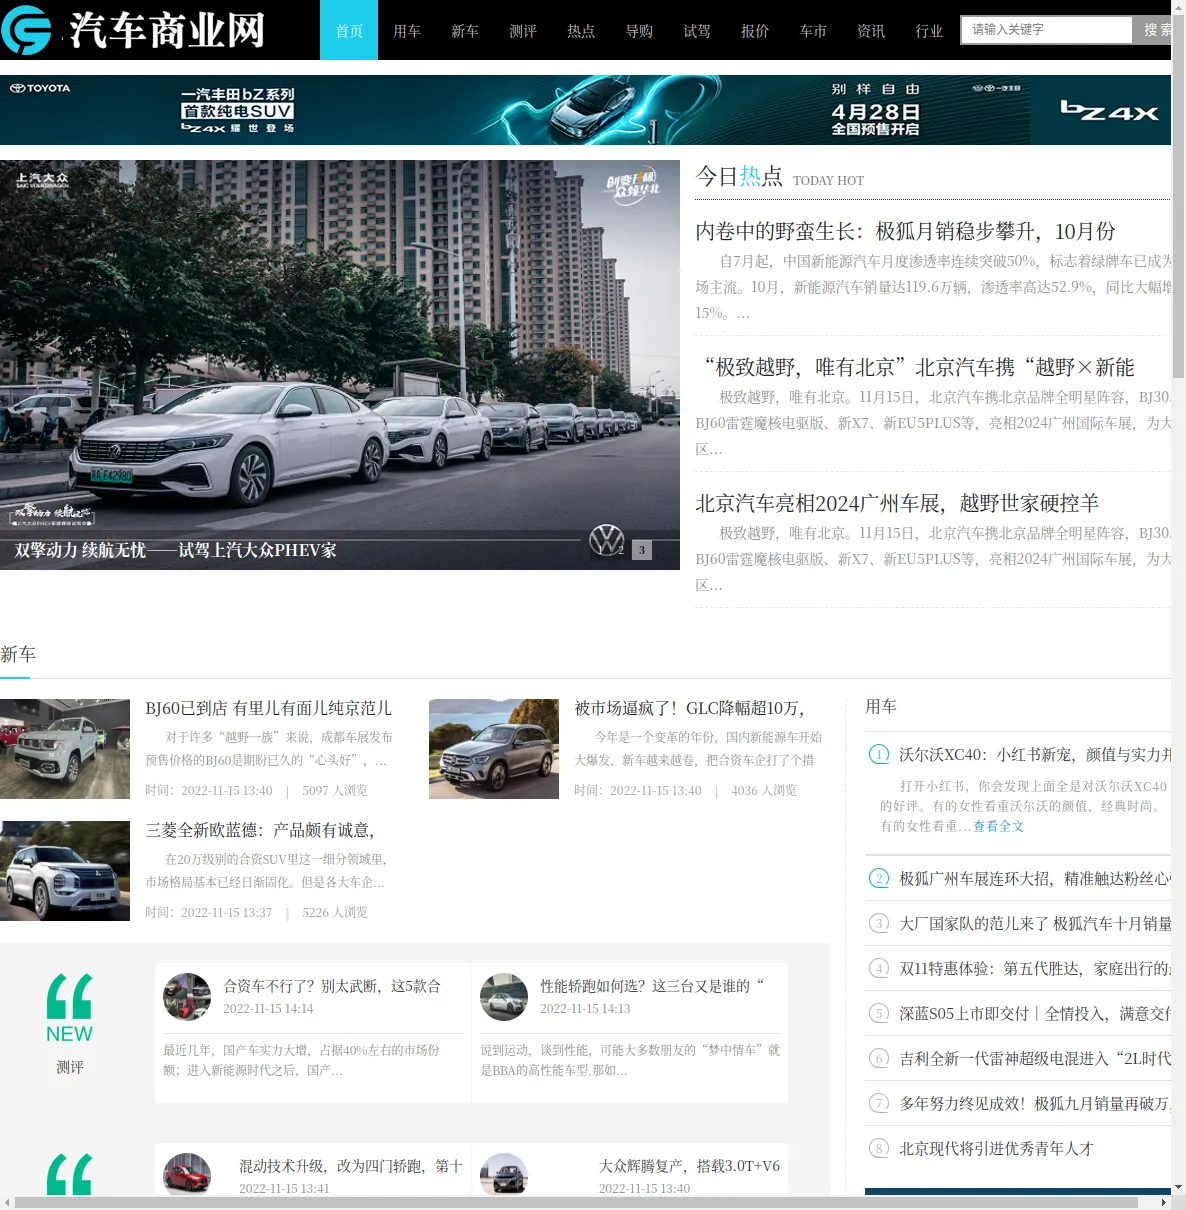Click the 新车 section heading
Image resolution: width=1186 pixels, height=1210 pixels.
pyautogui.click(x=18, y=654)
